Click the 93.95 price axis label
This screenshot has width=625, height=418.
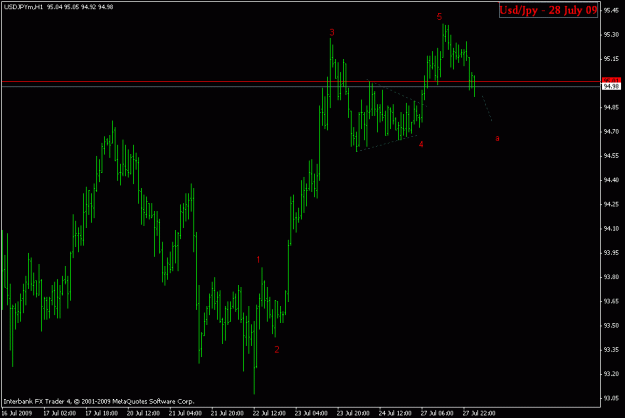[x=611, y=253]
